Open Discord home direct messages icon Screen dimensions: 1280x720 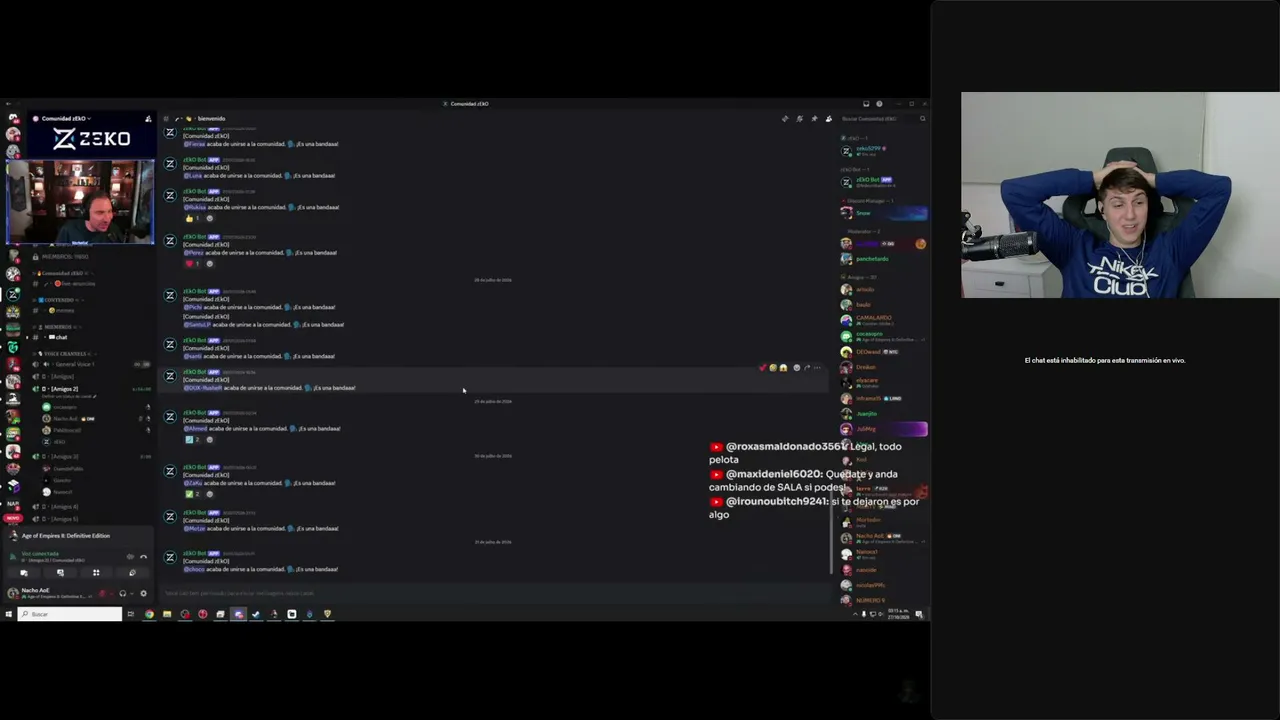pos(13,118)
